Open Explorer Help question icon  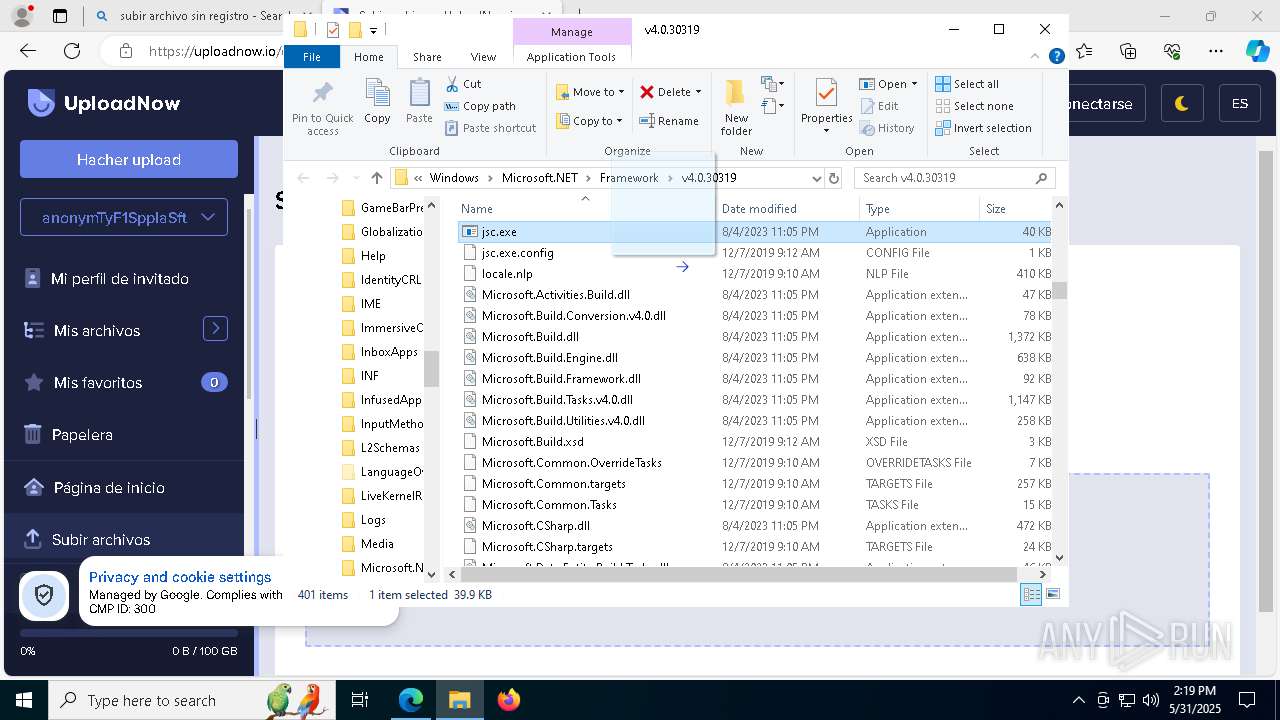(x=1056, y=57)
